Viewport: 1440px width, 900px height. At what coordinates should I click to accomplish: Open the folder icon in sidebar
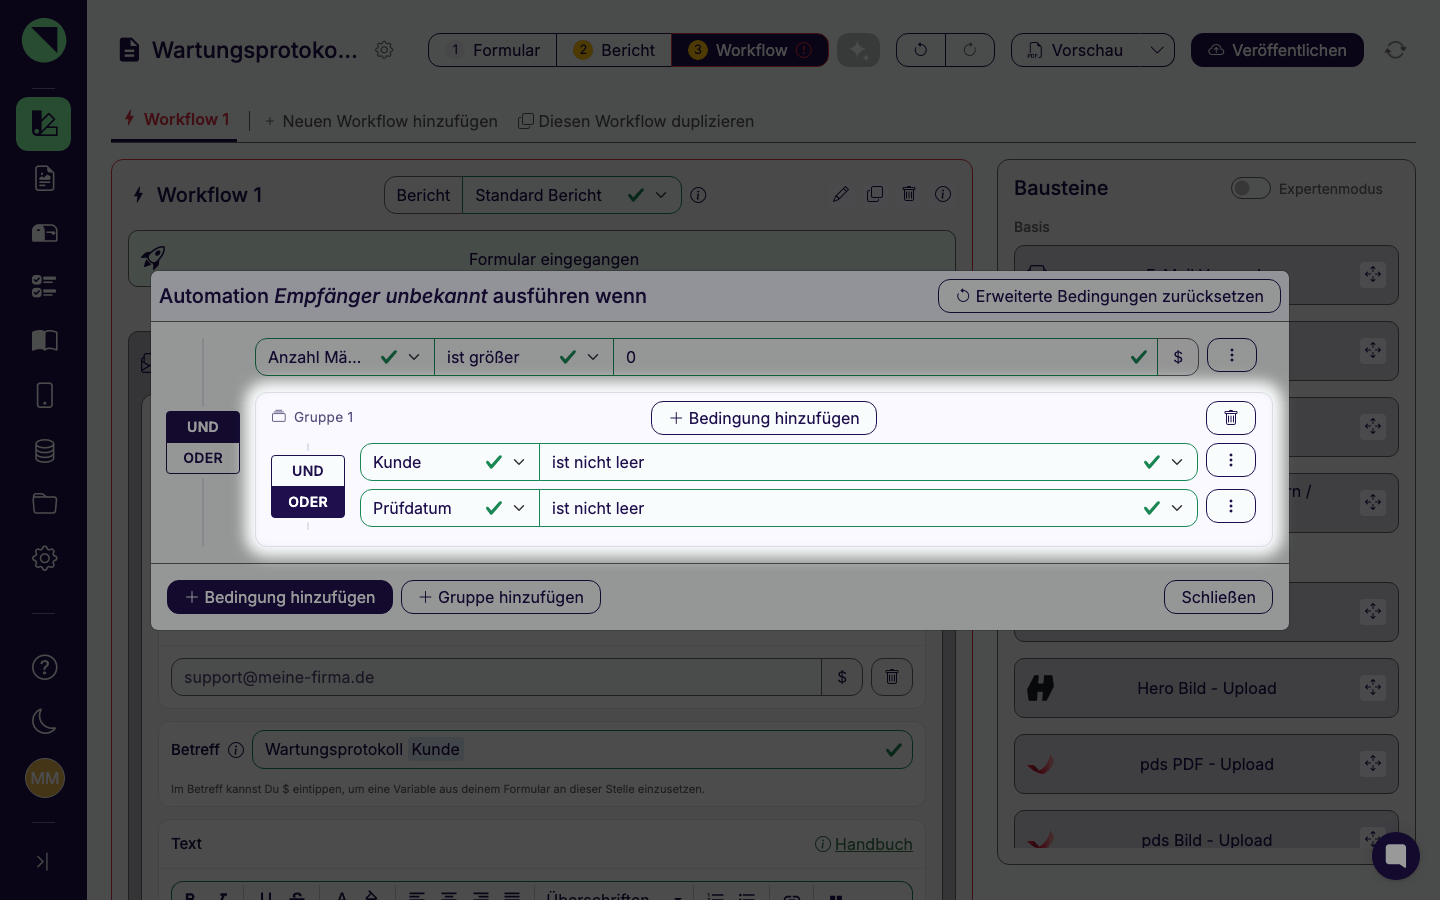click(x=44, y=503)
